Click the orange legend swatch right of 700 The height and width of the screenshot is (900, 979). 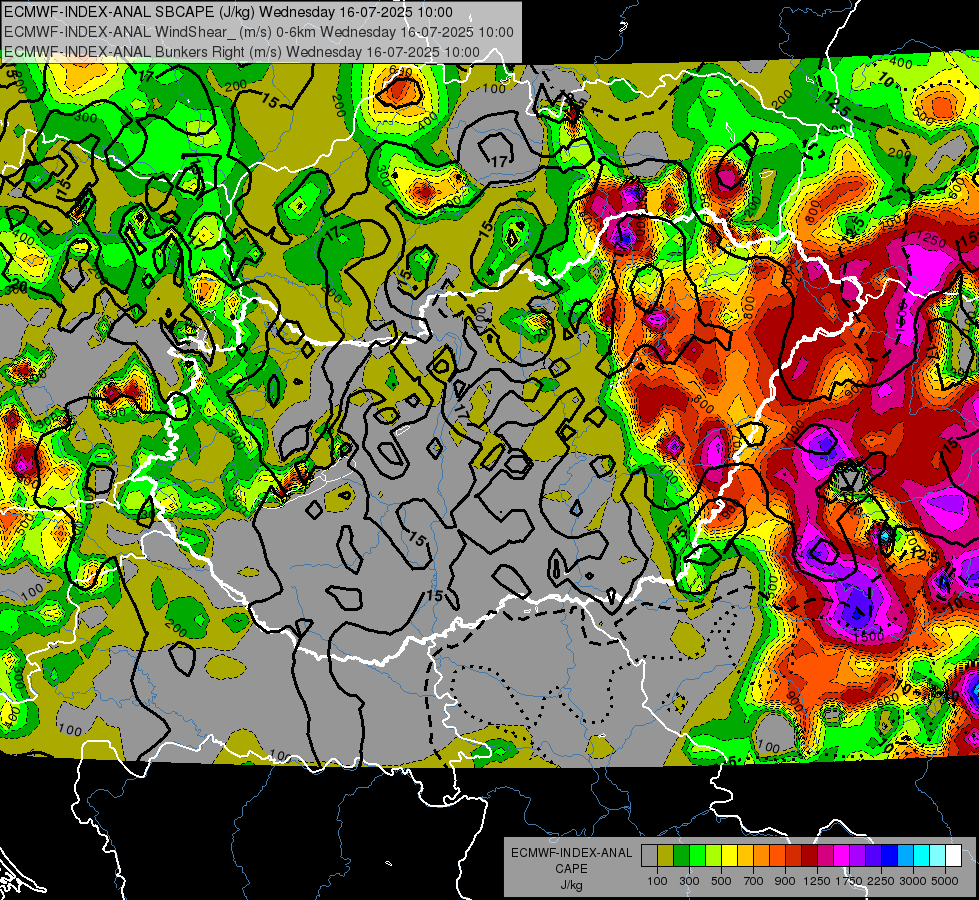[x=762, y=855]
